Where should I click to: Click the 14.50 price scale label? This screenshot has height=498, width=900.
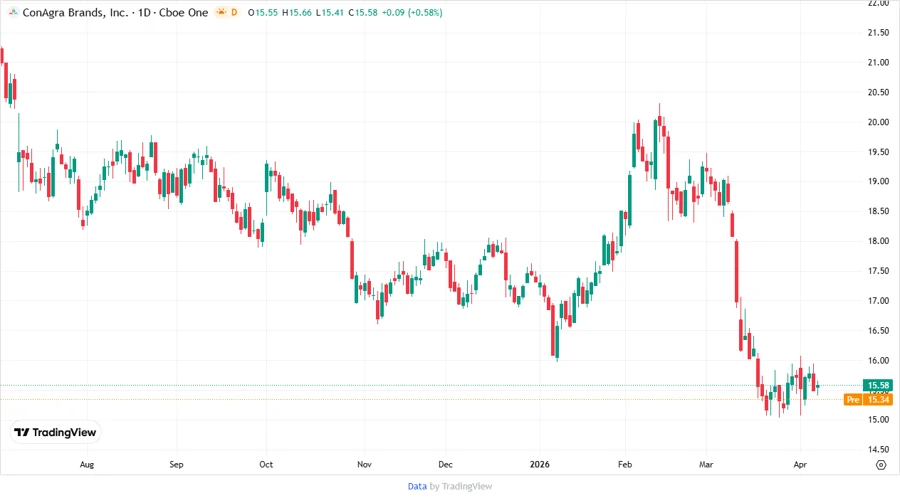tap(878, 449)
